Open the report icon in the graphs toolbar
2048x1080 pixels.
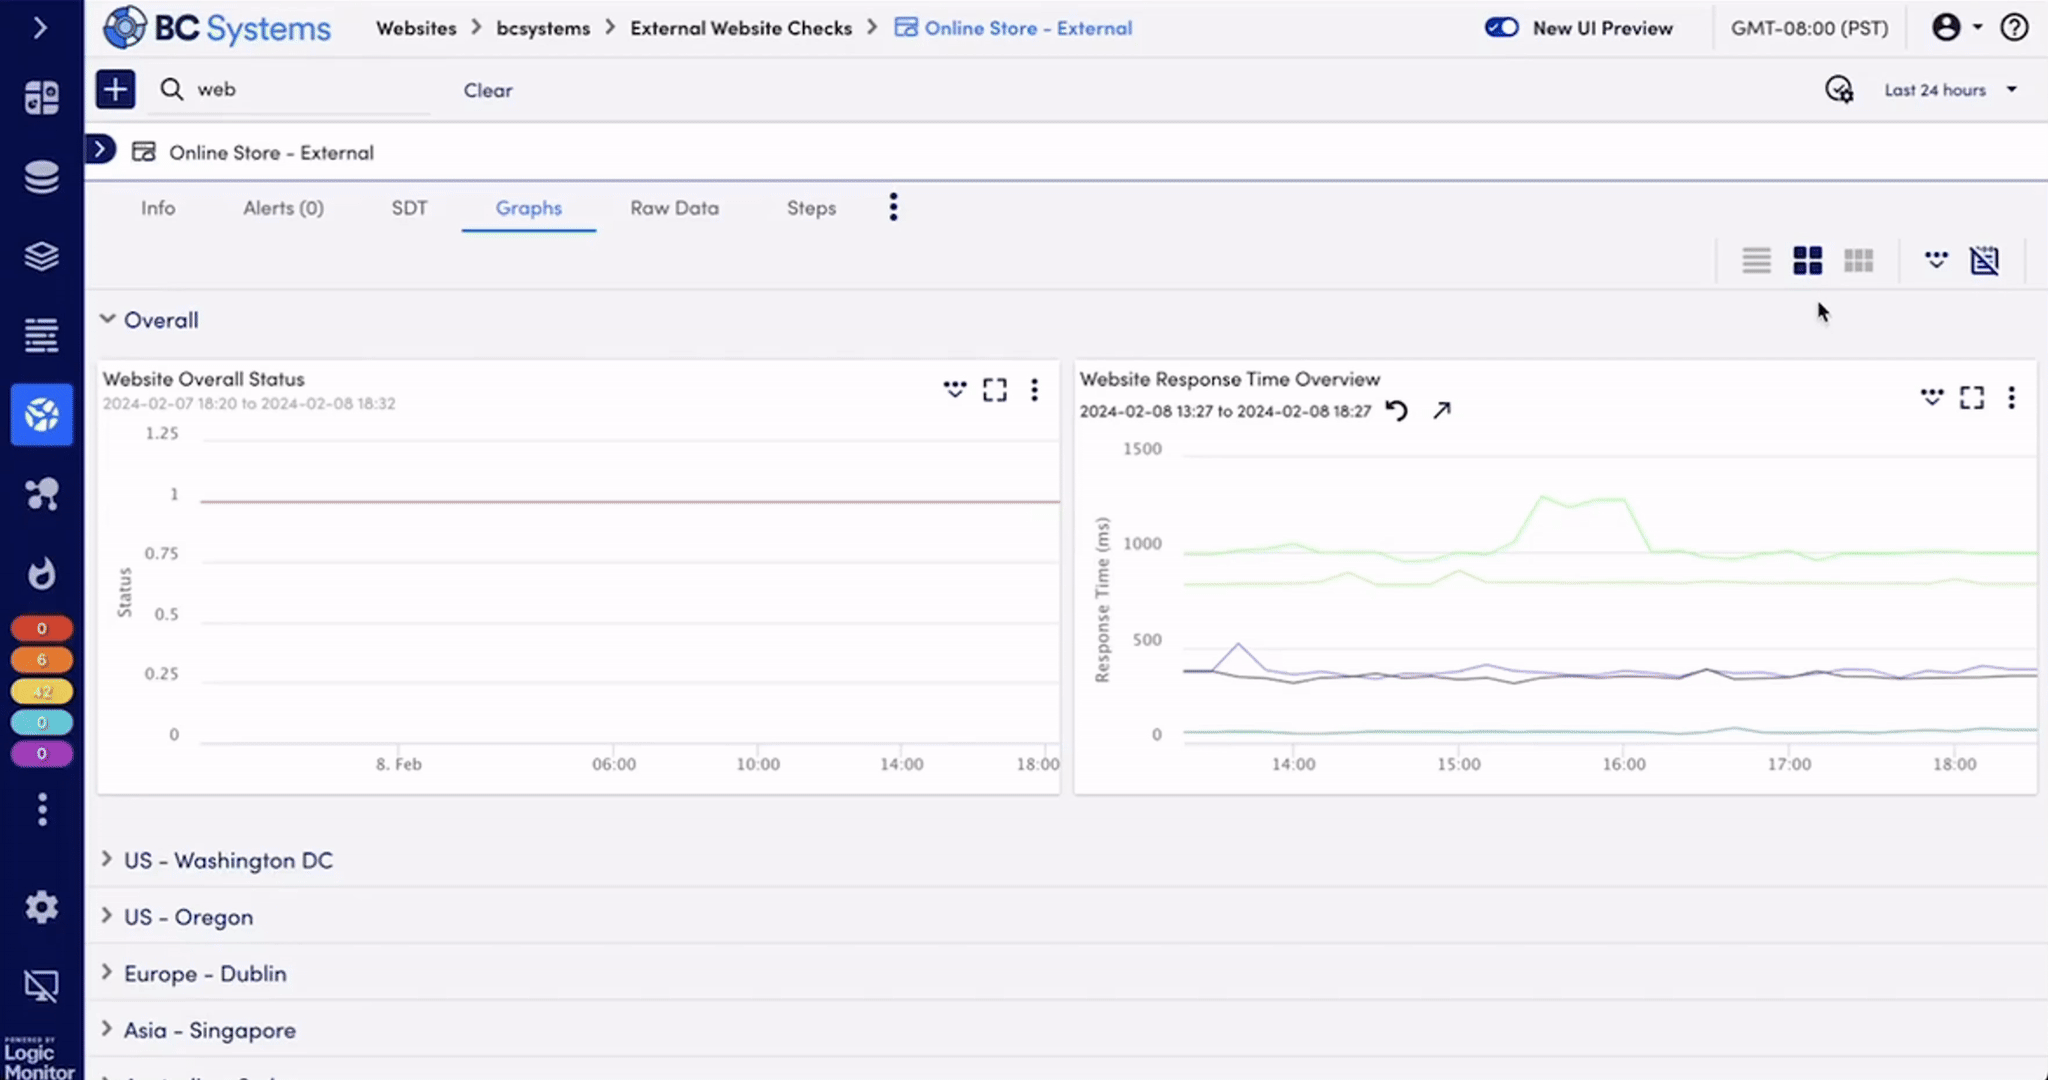(x=1985, y=260)
